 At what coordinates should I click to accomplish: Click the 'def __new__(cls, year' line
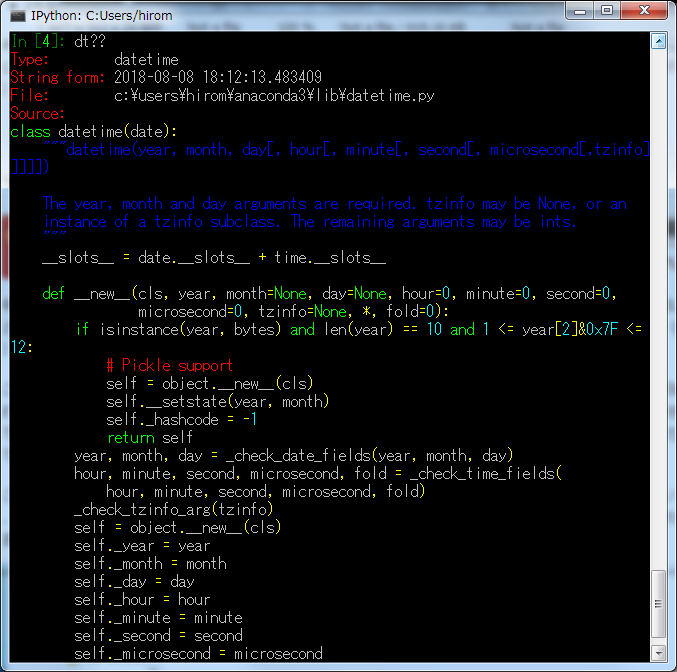tap(329, 294)
